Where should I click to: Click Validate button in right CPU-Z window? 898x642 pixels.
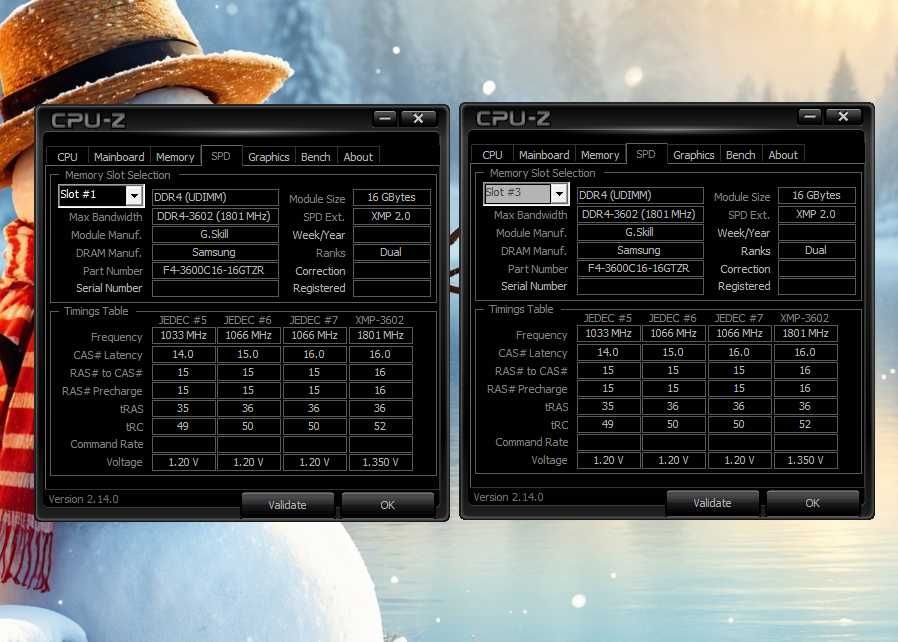[712, 502]
